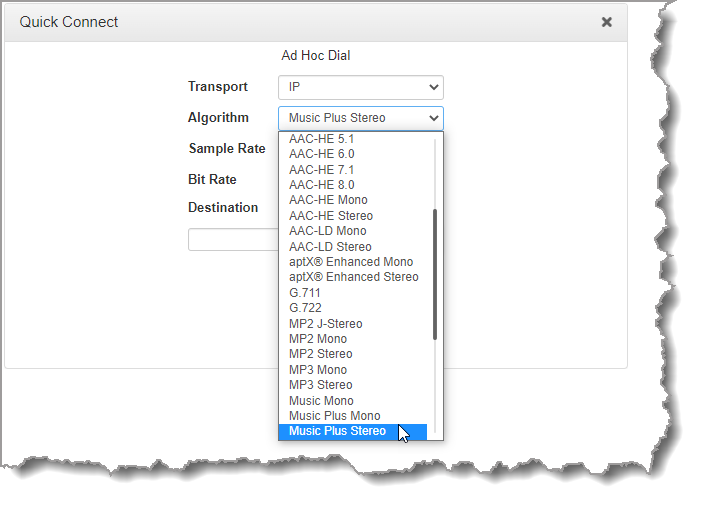Viewport: 707px width, 508px height.
Task: Choose AAC-HE Mono algorithm
Action: click(328, 200)
